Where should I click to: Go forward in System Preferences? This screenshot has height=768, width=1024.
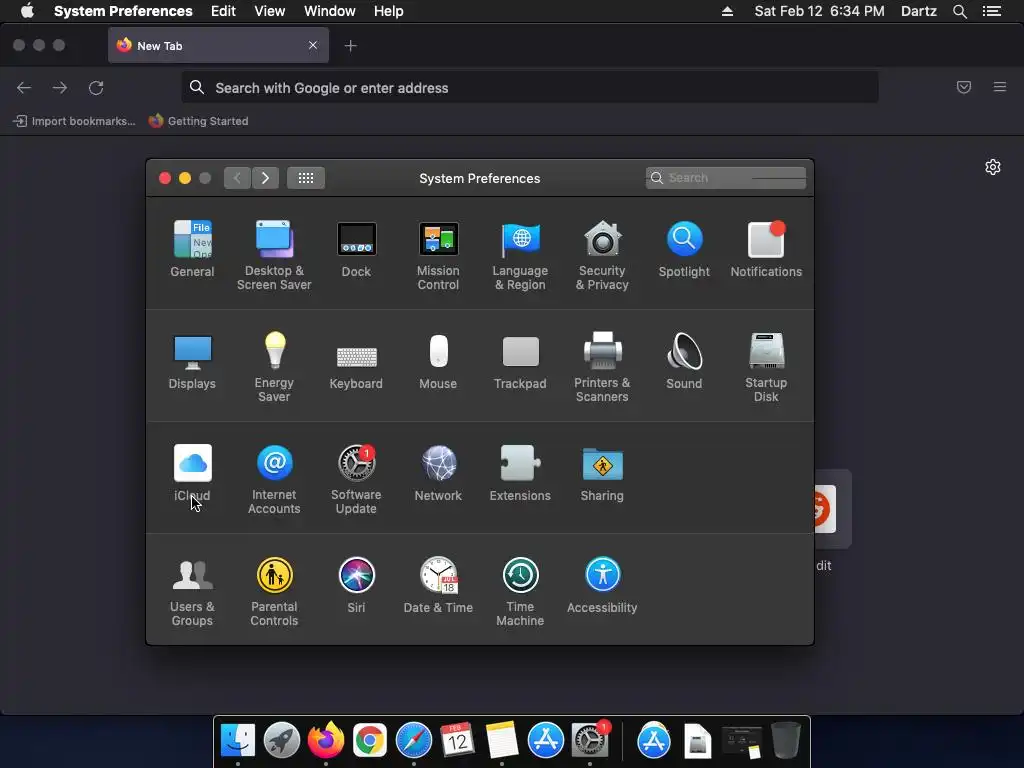click(x=265, y=178)
